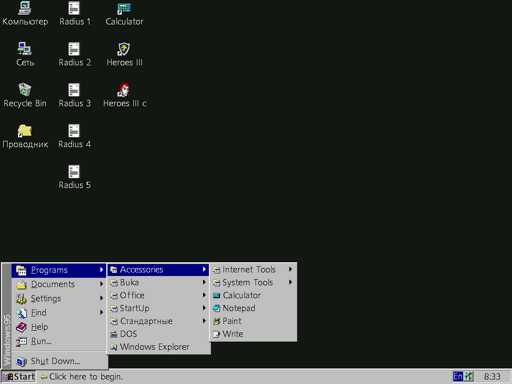
Task: Click the Start button on taskbar
Action: click(x=19, y=377)
